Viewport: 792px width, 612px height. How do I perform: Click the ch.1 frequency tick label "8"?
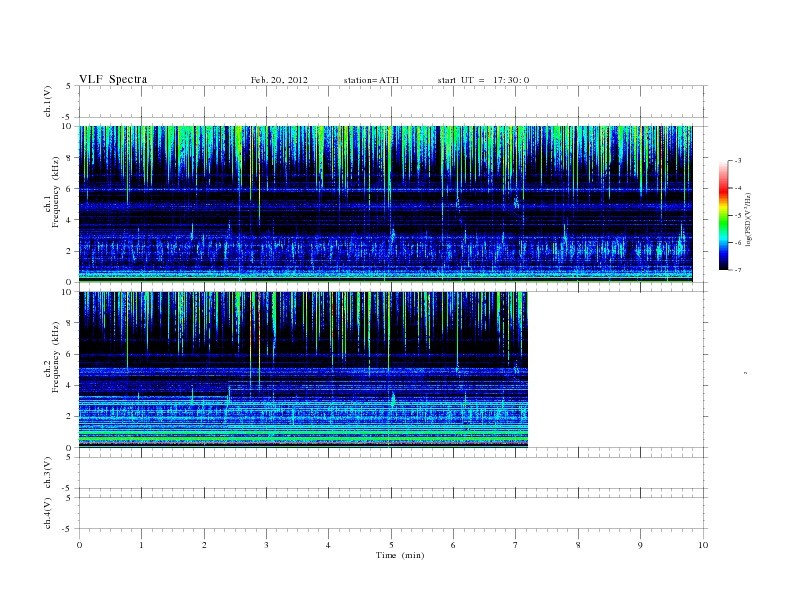[69, 158]
